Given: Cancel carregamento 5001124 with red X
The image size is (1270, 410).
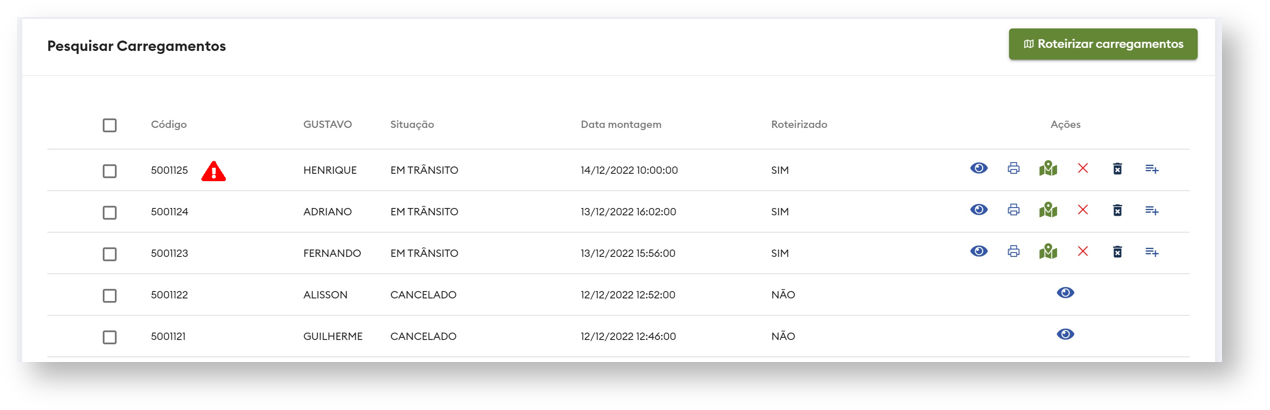Looking at the screenshot, I should pos(1082,210).
